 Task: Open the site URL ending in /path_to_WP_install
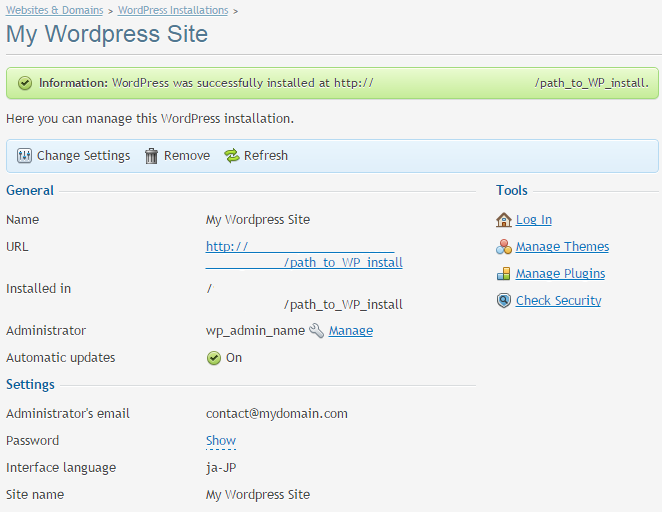[304, 255]
